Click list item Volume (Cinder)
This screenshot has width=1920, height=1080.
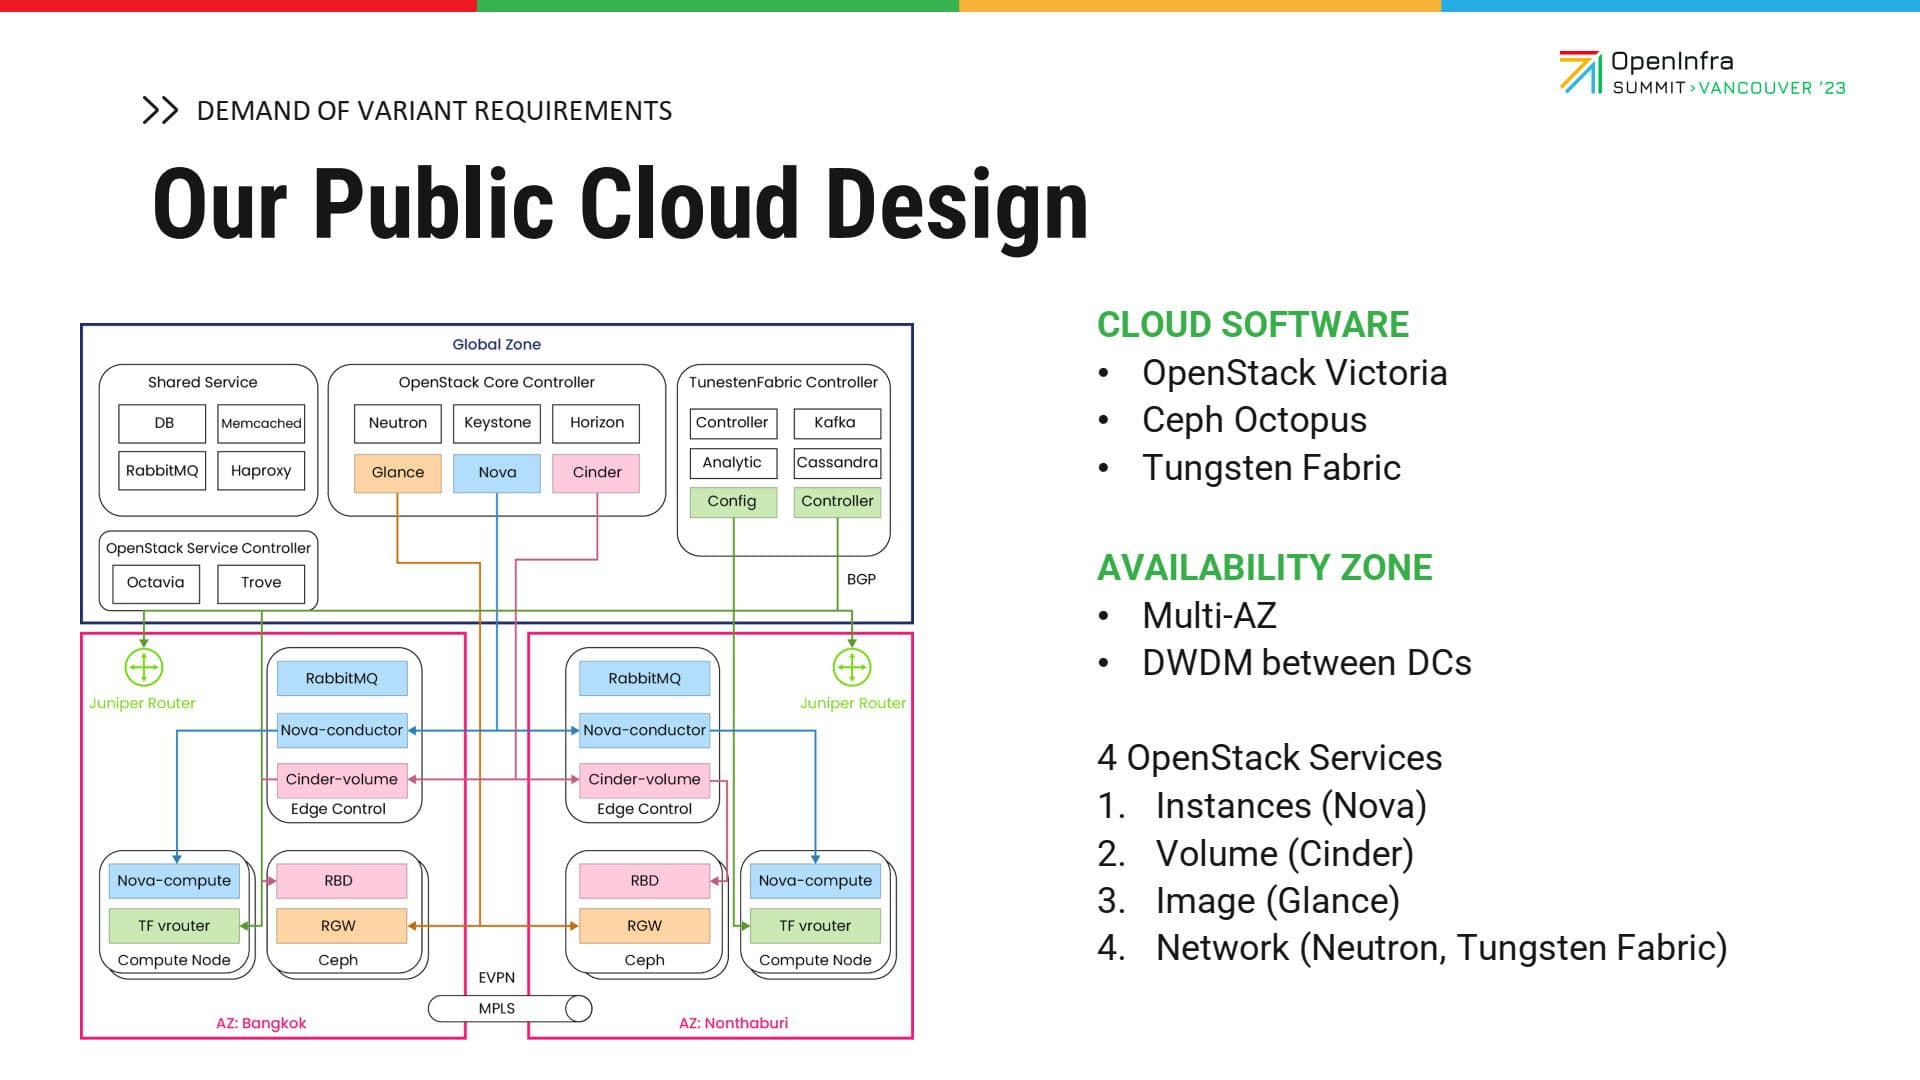(1285, 854)
